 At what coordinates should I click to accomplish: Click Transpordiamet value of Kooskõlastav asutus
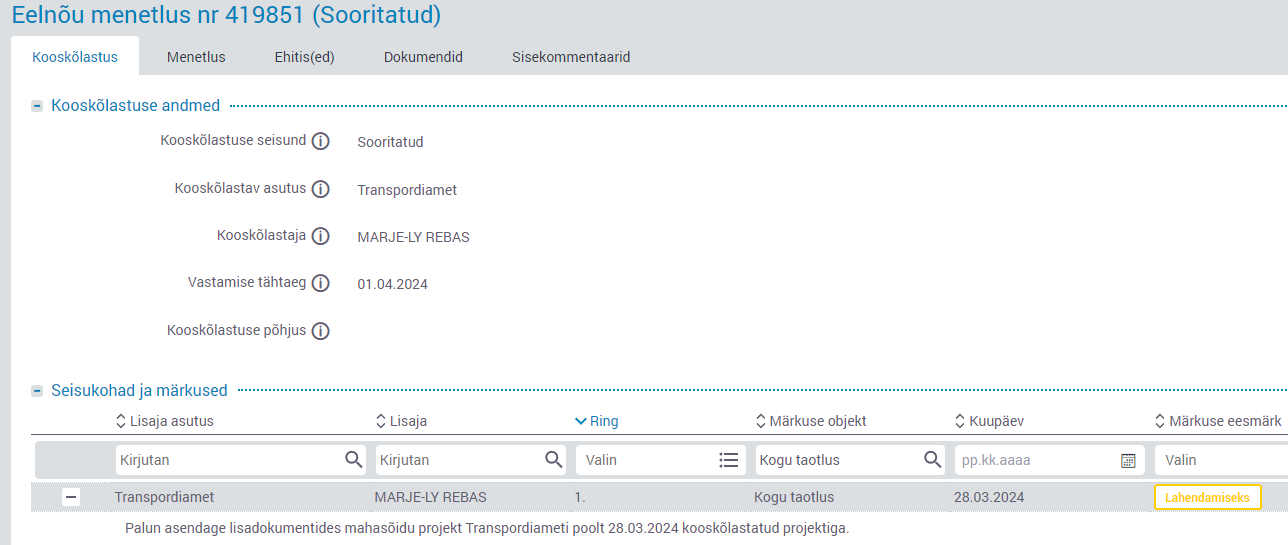click(407, 190)
